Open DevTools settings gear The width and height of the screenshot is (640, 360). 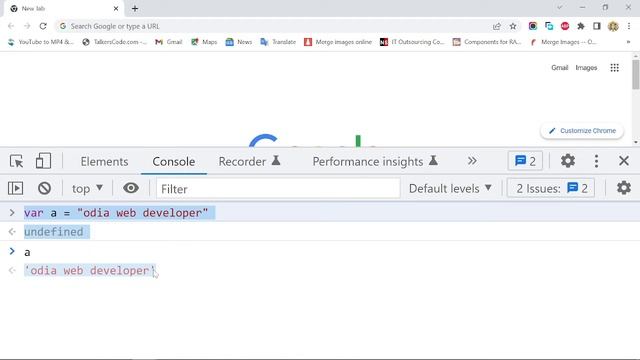(568, 161)
